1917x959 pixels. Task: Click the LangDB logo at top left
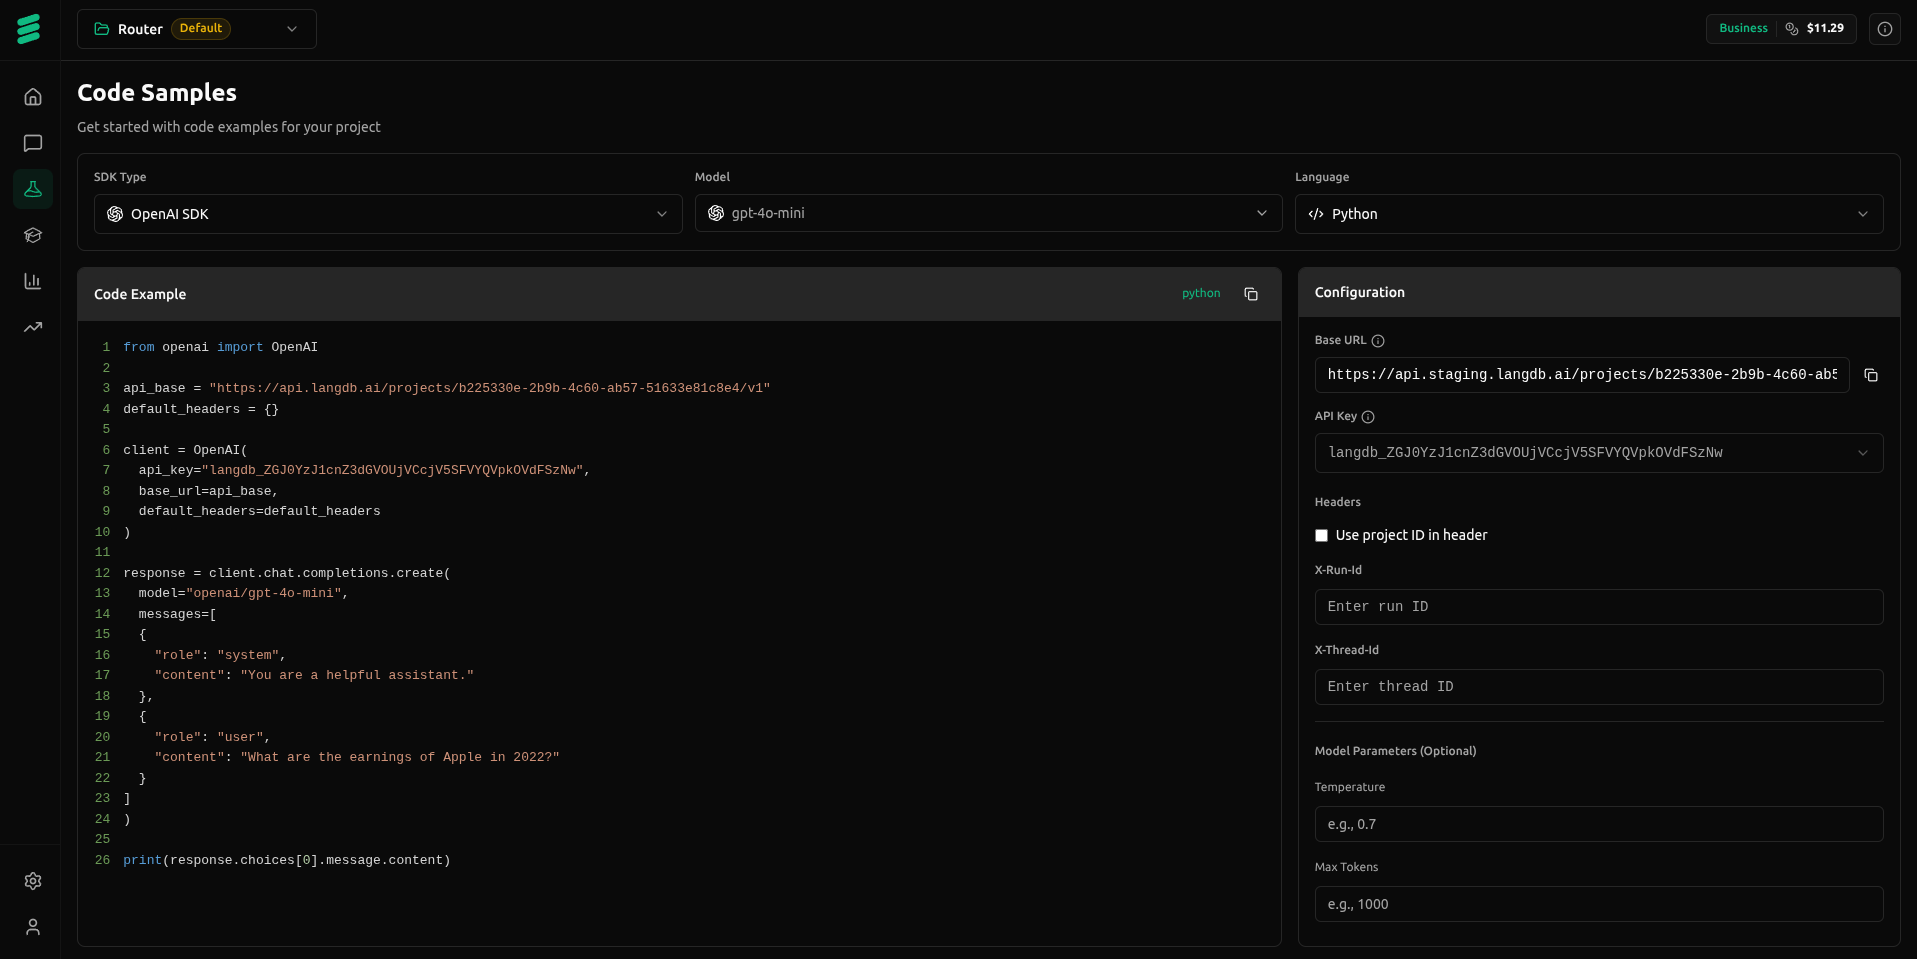30,28
